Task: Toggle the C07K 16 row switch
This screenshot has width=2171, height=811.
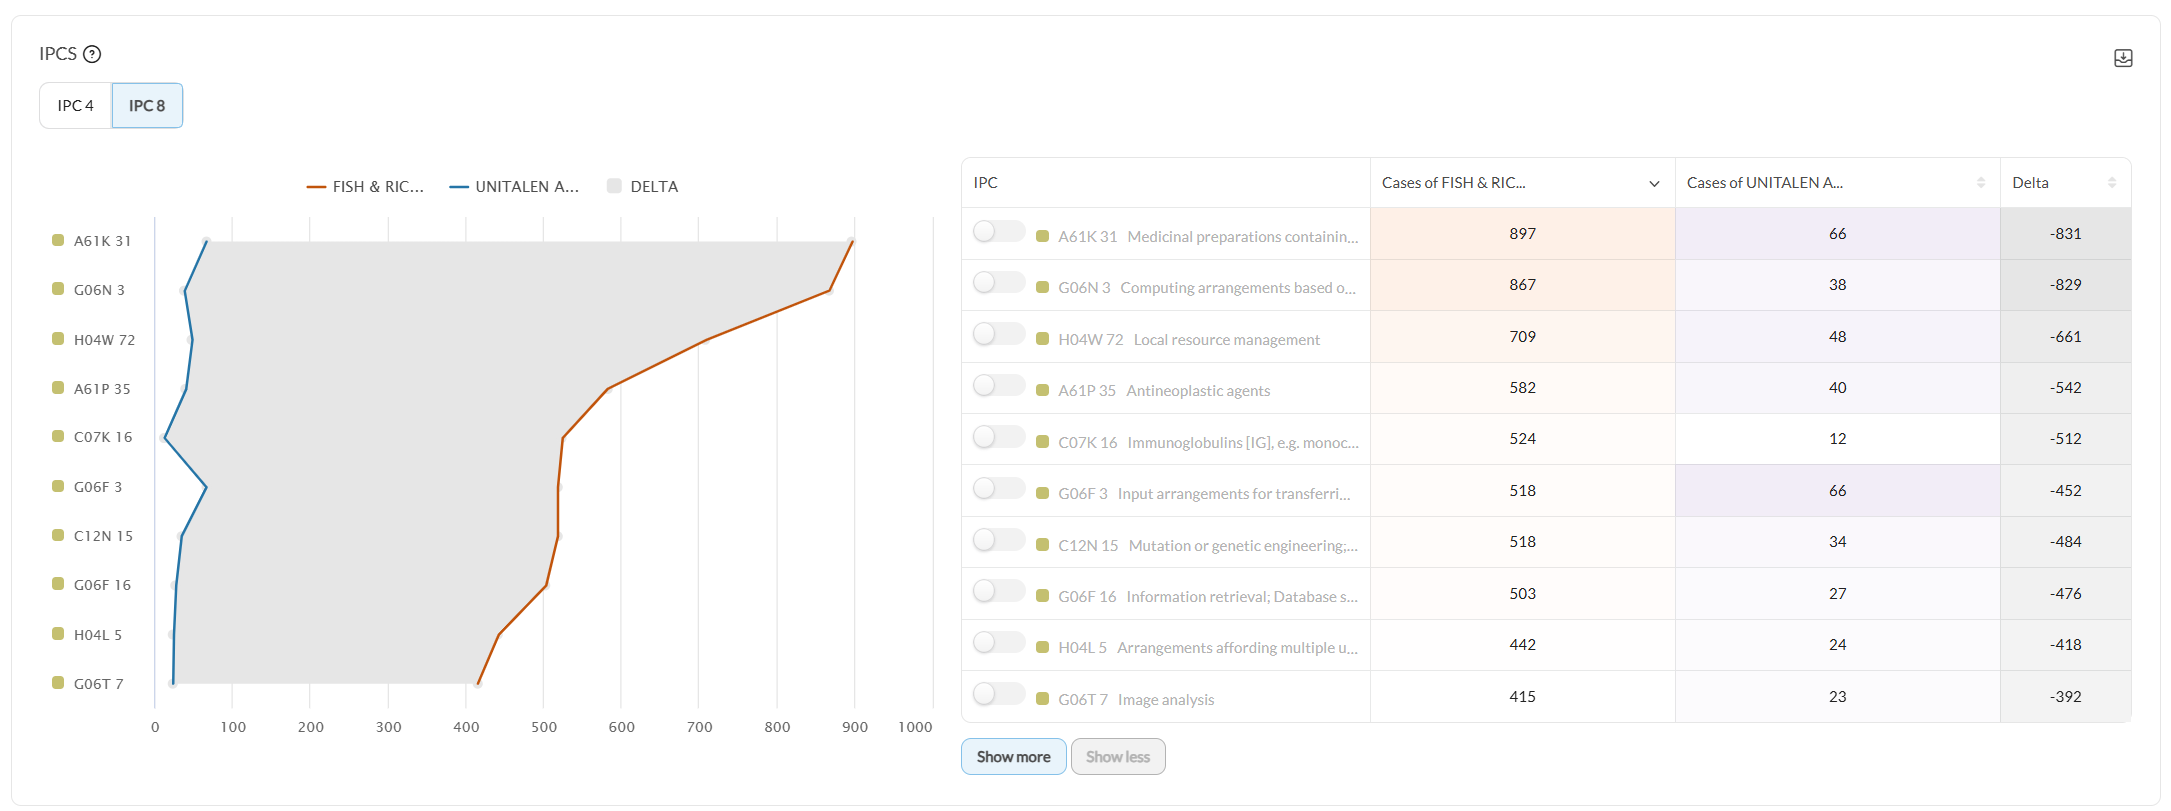Action: [x=998, y=437]
